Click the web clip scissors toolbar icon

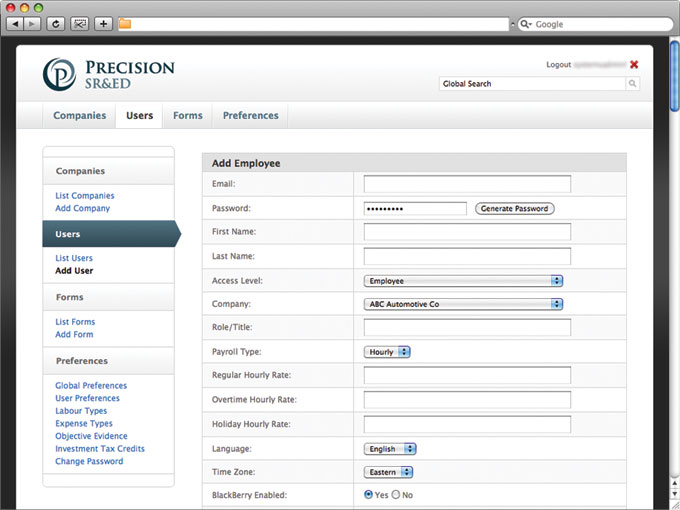coord(79,24)
